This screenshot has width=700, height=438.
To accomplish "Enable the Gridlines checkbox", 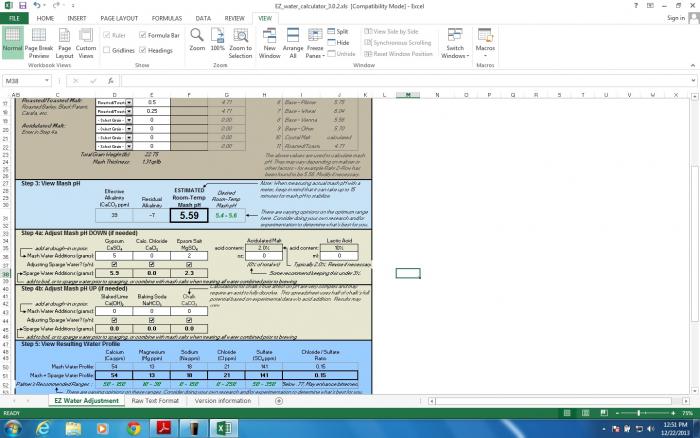I will (x=107, y=50).
